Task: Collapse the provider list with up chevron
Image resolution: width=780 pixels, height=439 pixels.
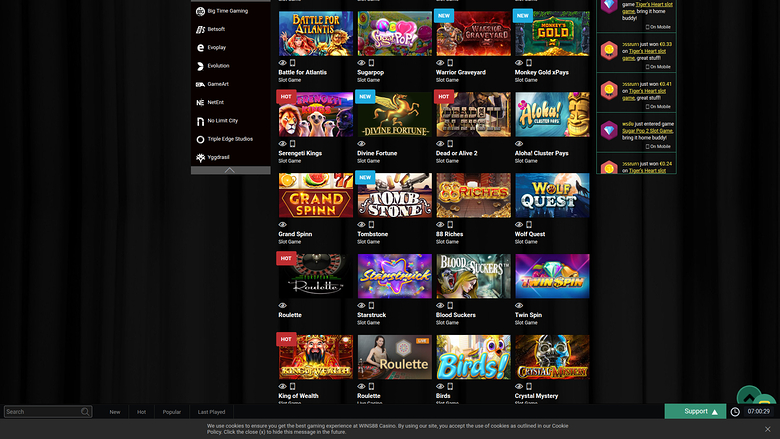Action: (x=230, y=170)
